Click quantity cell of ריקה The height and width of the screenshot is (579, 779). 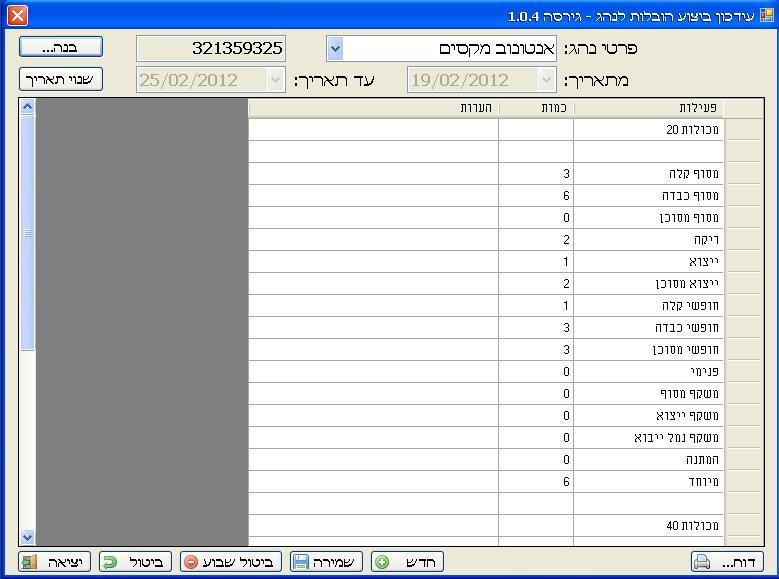[x=536, y=240]
